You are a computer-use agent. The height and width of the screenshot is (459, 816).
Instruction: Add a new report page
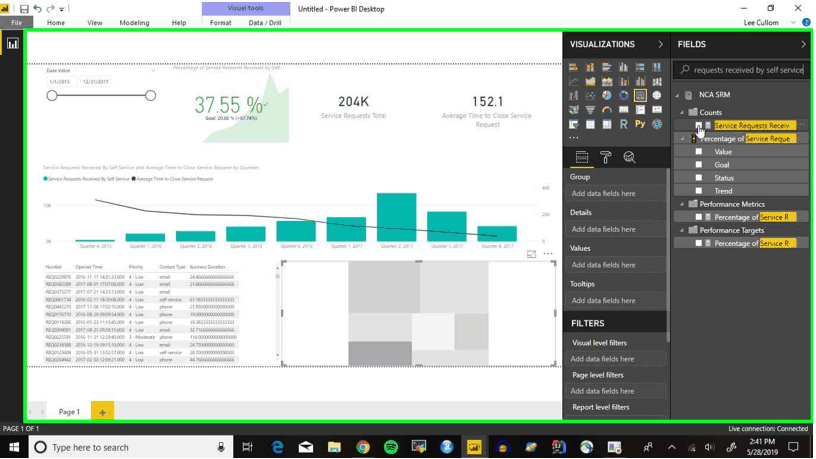(103, 412)
